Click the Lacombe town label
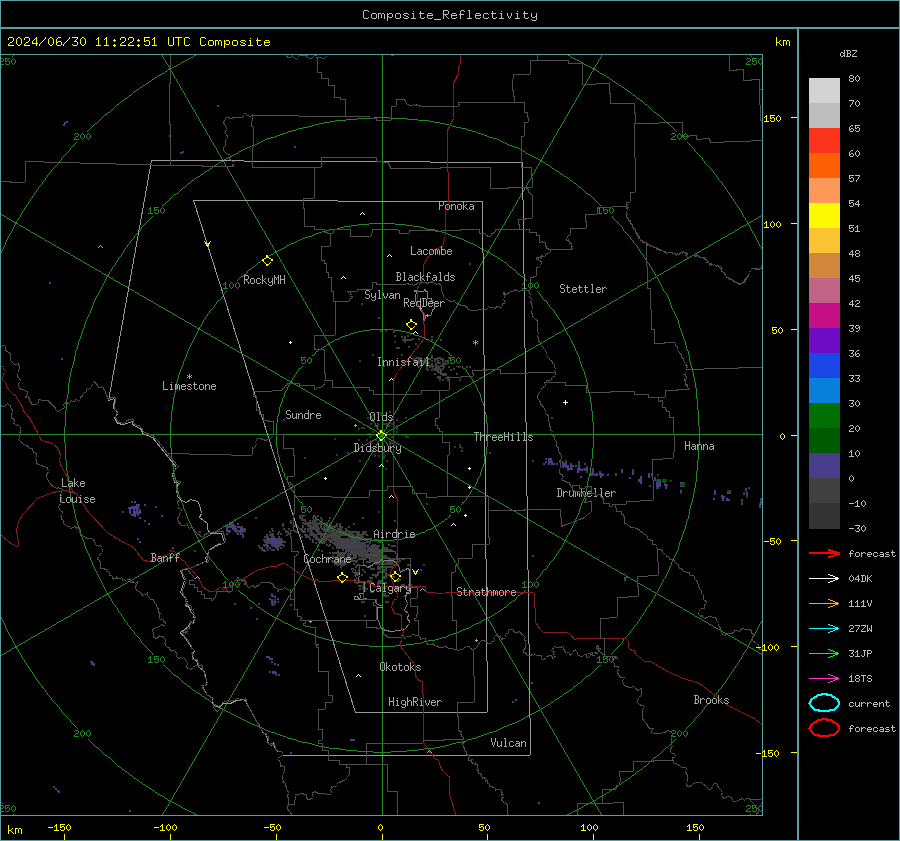 coord(431,251)
